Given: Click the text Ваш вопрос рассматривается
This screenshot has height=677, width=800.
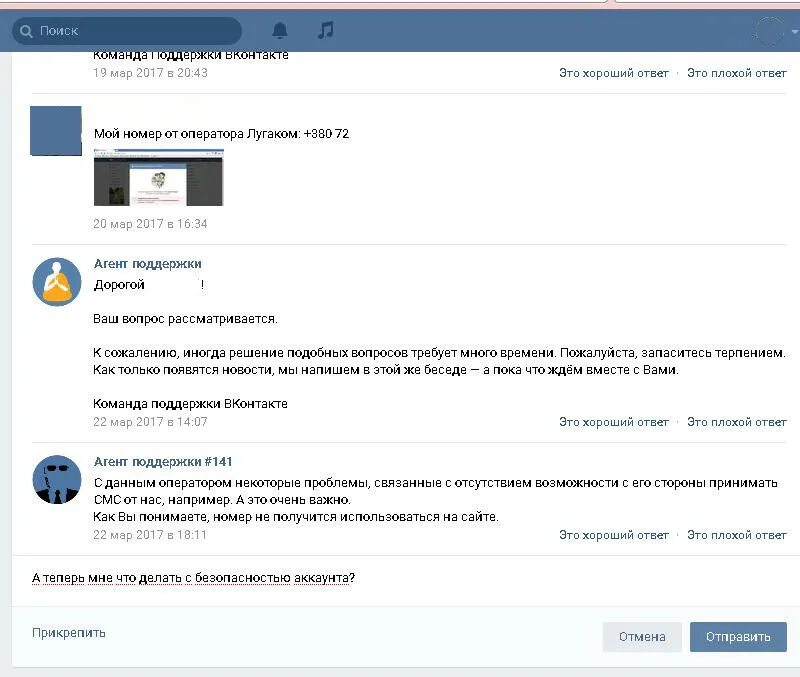Looking at the screenshot, I should (185, 319).
